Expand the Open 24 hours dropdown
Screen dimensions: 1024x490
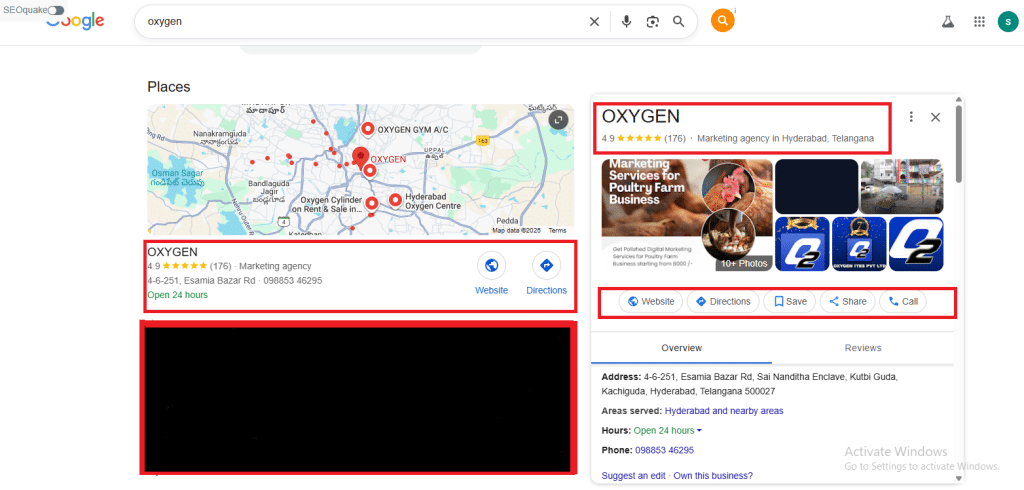coord(699,431)
